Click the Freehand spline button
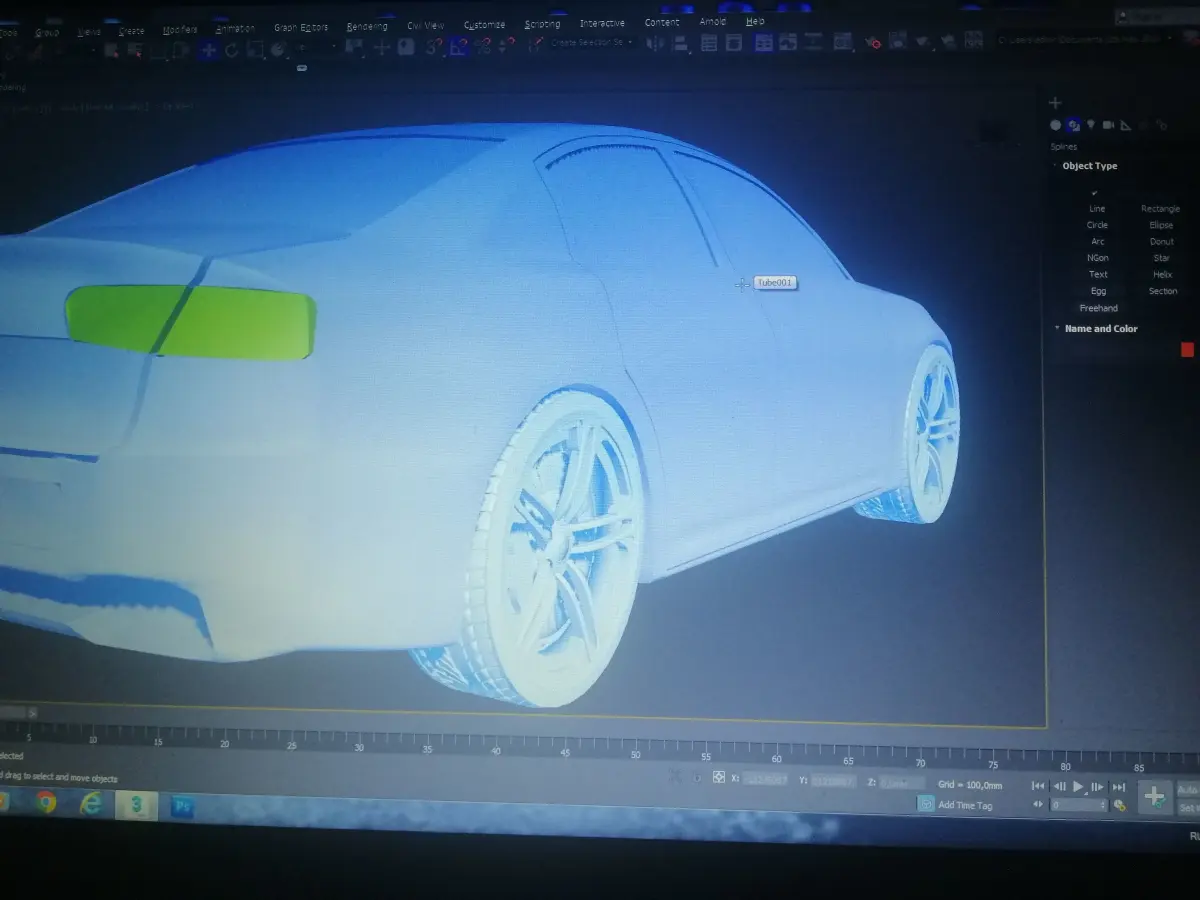 pyautogui.click(x=1098, y=308)
